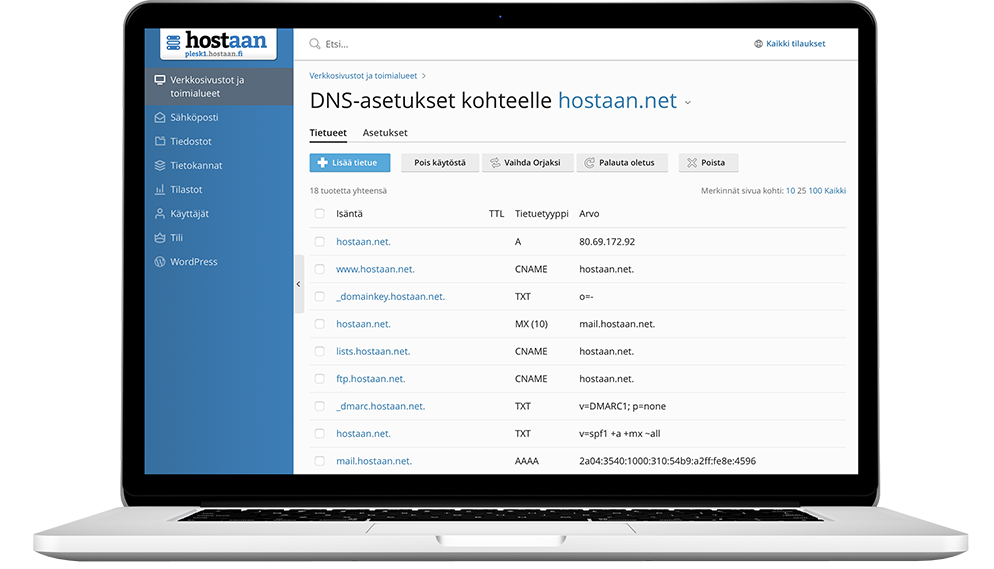The image size is (994, 569).
Task: Check the www.hostaan.net row checkbox
Action: coord(320,269)
